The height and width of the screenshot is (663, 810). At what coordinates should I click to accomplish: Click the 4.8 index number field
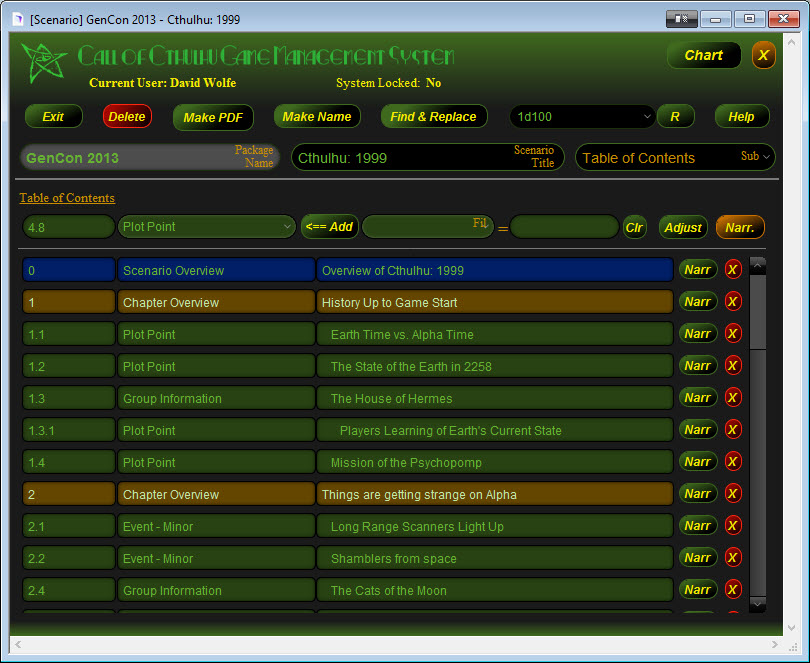click(68, 227)
